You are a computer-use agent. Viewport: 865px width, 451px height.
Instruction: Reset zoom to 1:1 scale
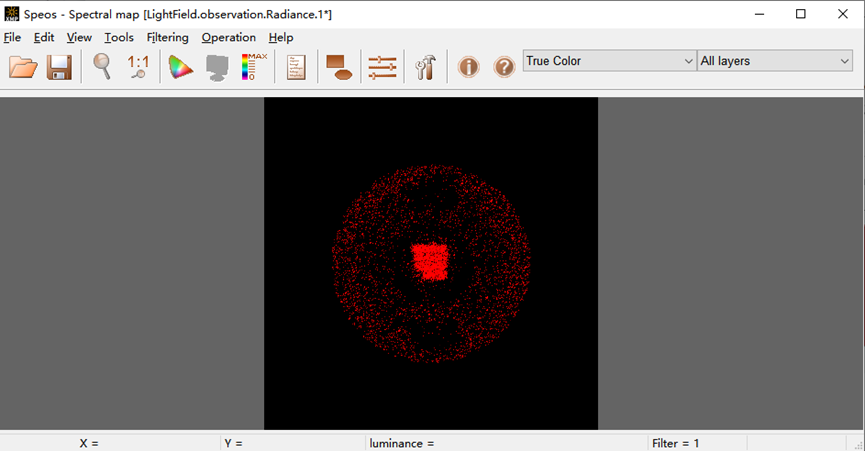138,67
